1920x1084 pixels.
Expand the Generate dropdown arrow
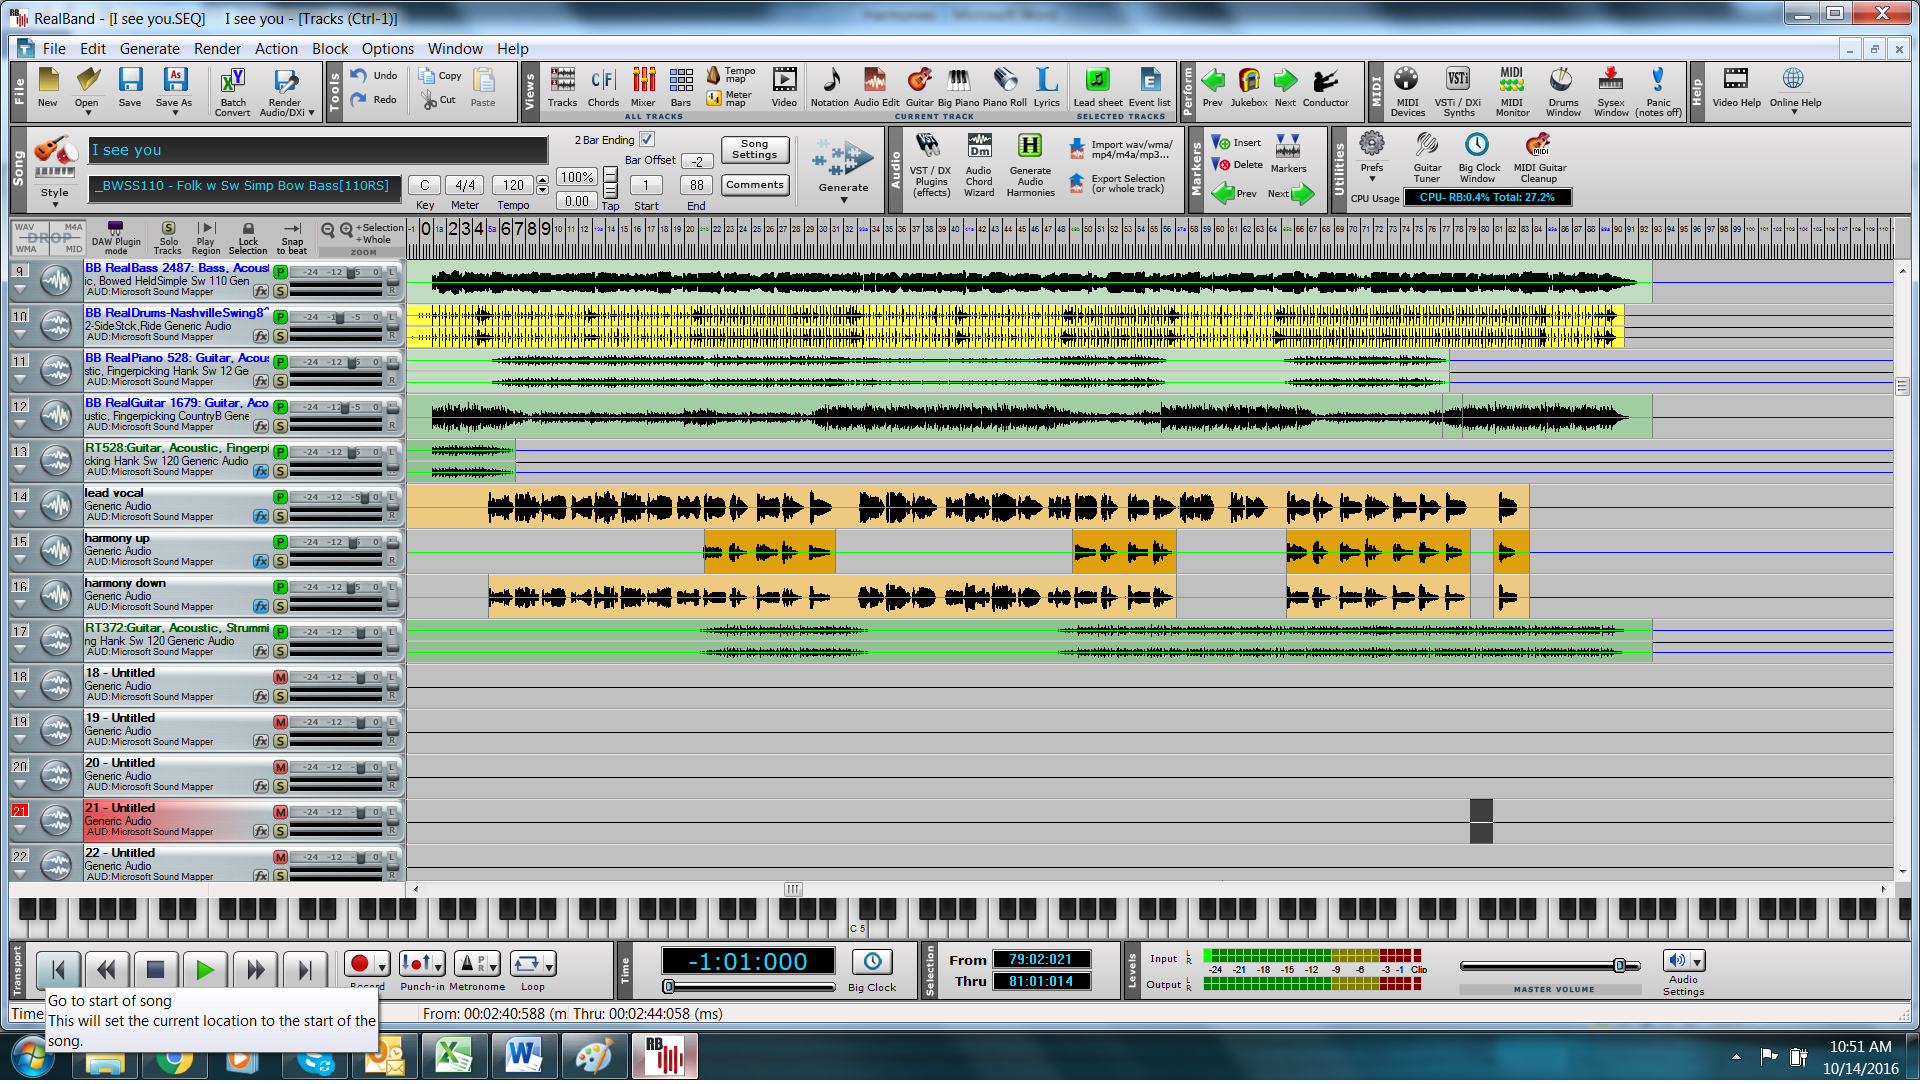coord(843,200)
